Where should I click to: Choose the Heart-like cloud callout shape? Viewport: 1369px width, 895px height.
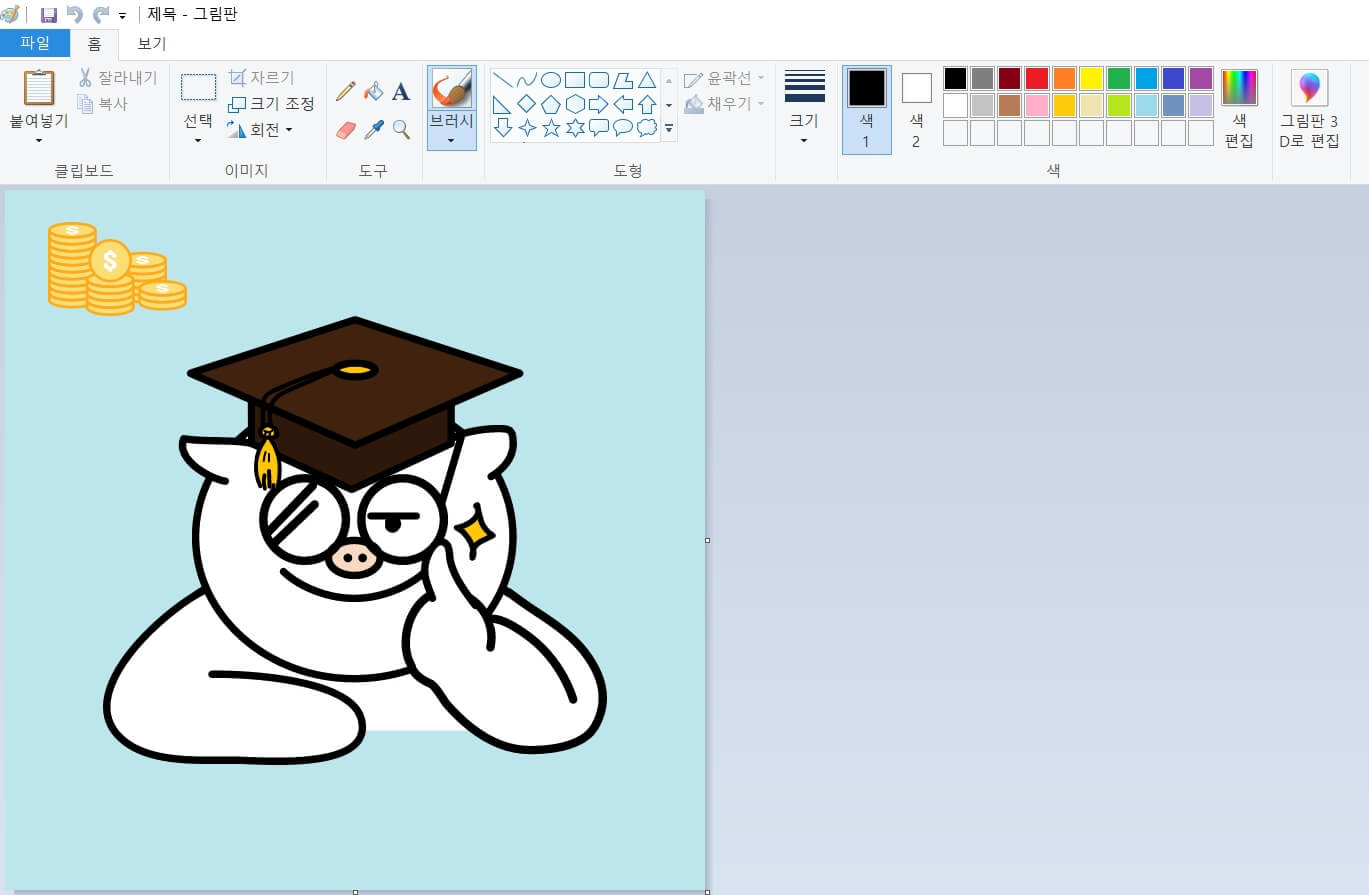coord(647,128)
